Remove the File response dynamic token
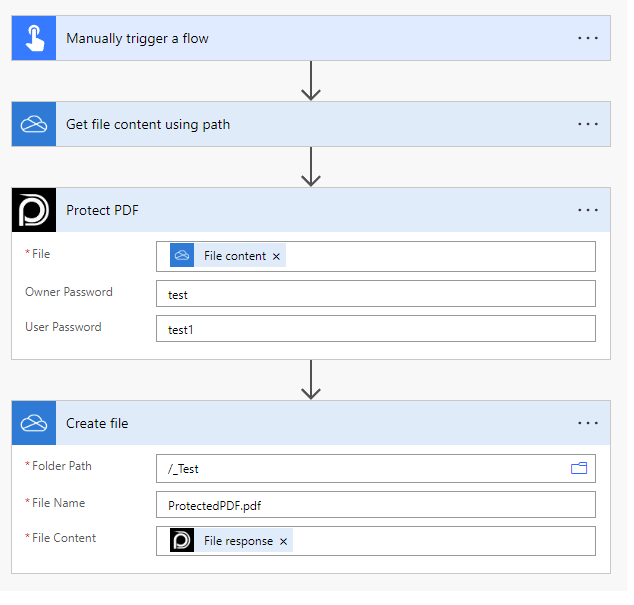634x605 pixels. (x=284, y=541)
